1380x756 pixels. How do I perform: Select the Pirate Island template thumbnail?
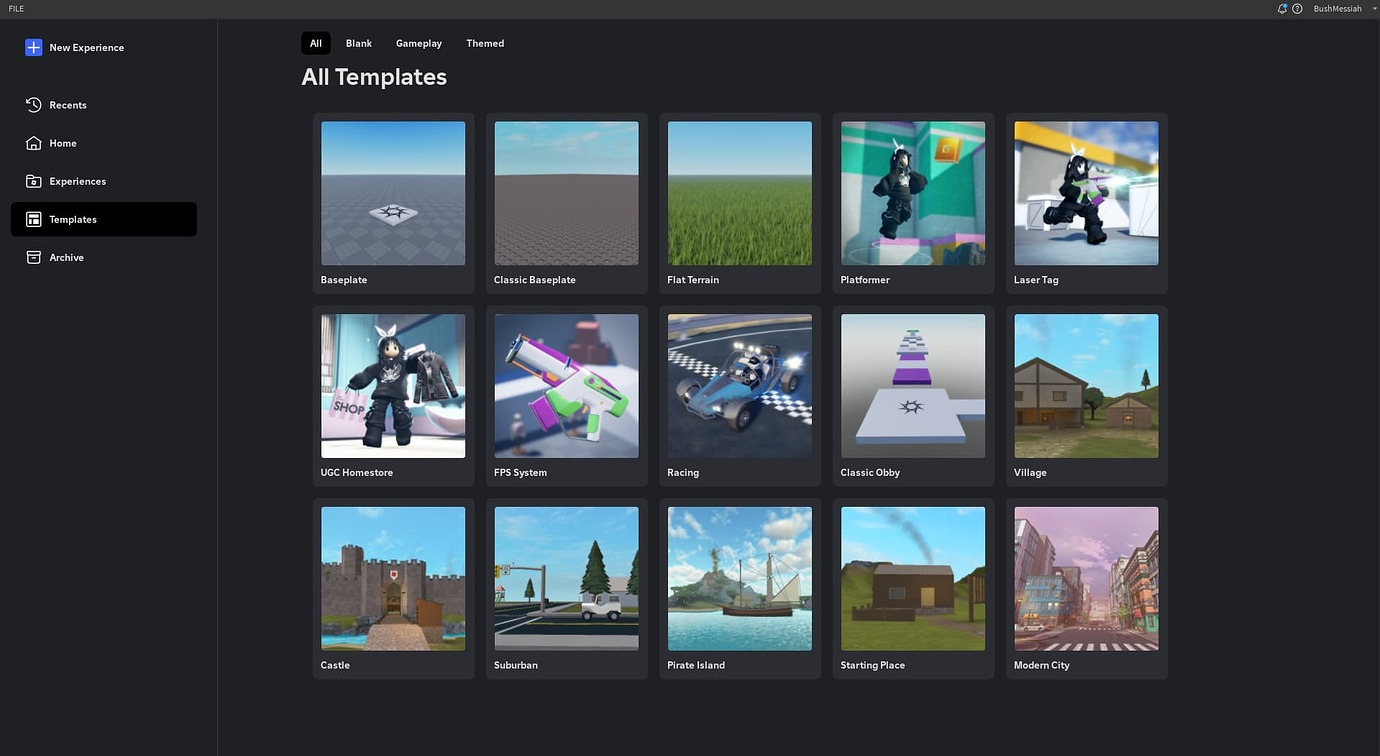coord(740,579)
